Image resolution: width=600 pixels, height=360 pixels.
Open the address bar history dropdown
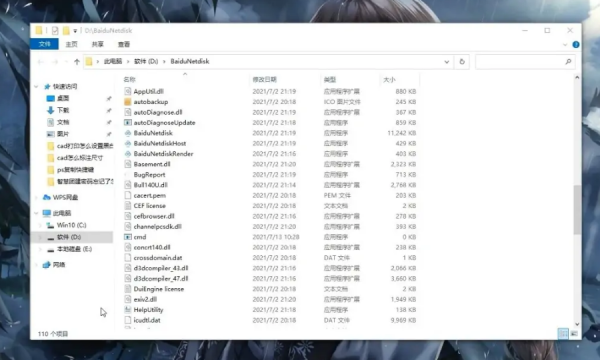(x=447, y=62)
